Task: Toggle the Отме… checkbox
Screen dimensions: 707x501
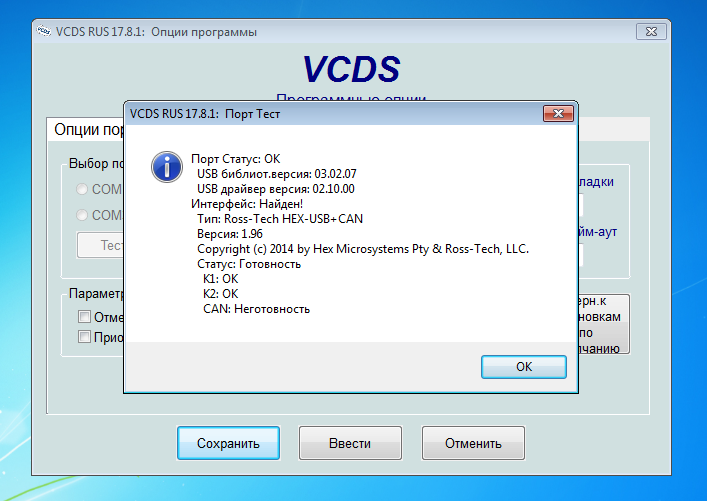Action: (x=84, y=317)
